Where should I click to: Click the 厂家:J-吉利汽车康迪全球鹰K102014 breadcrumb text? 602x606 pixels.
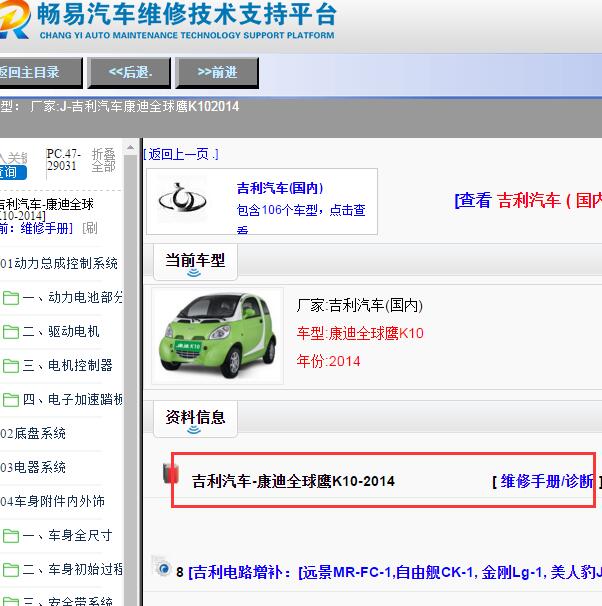(x=134, y=106)
